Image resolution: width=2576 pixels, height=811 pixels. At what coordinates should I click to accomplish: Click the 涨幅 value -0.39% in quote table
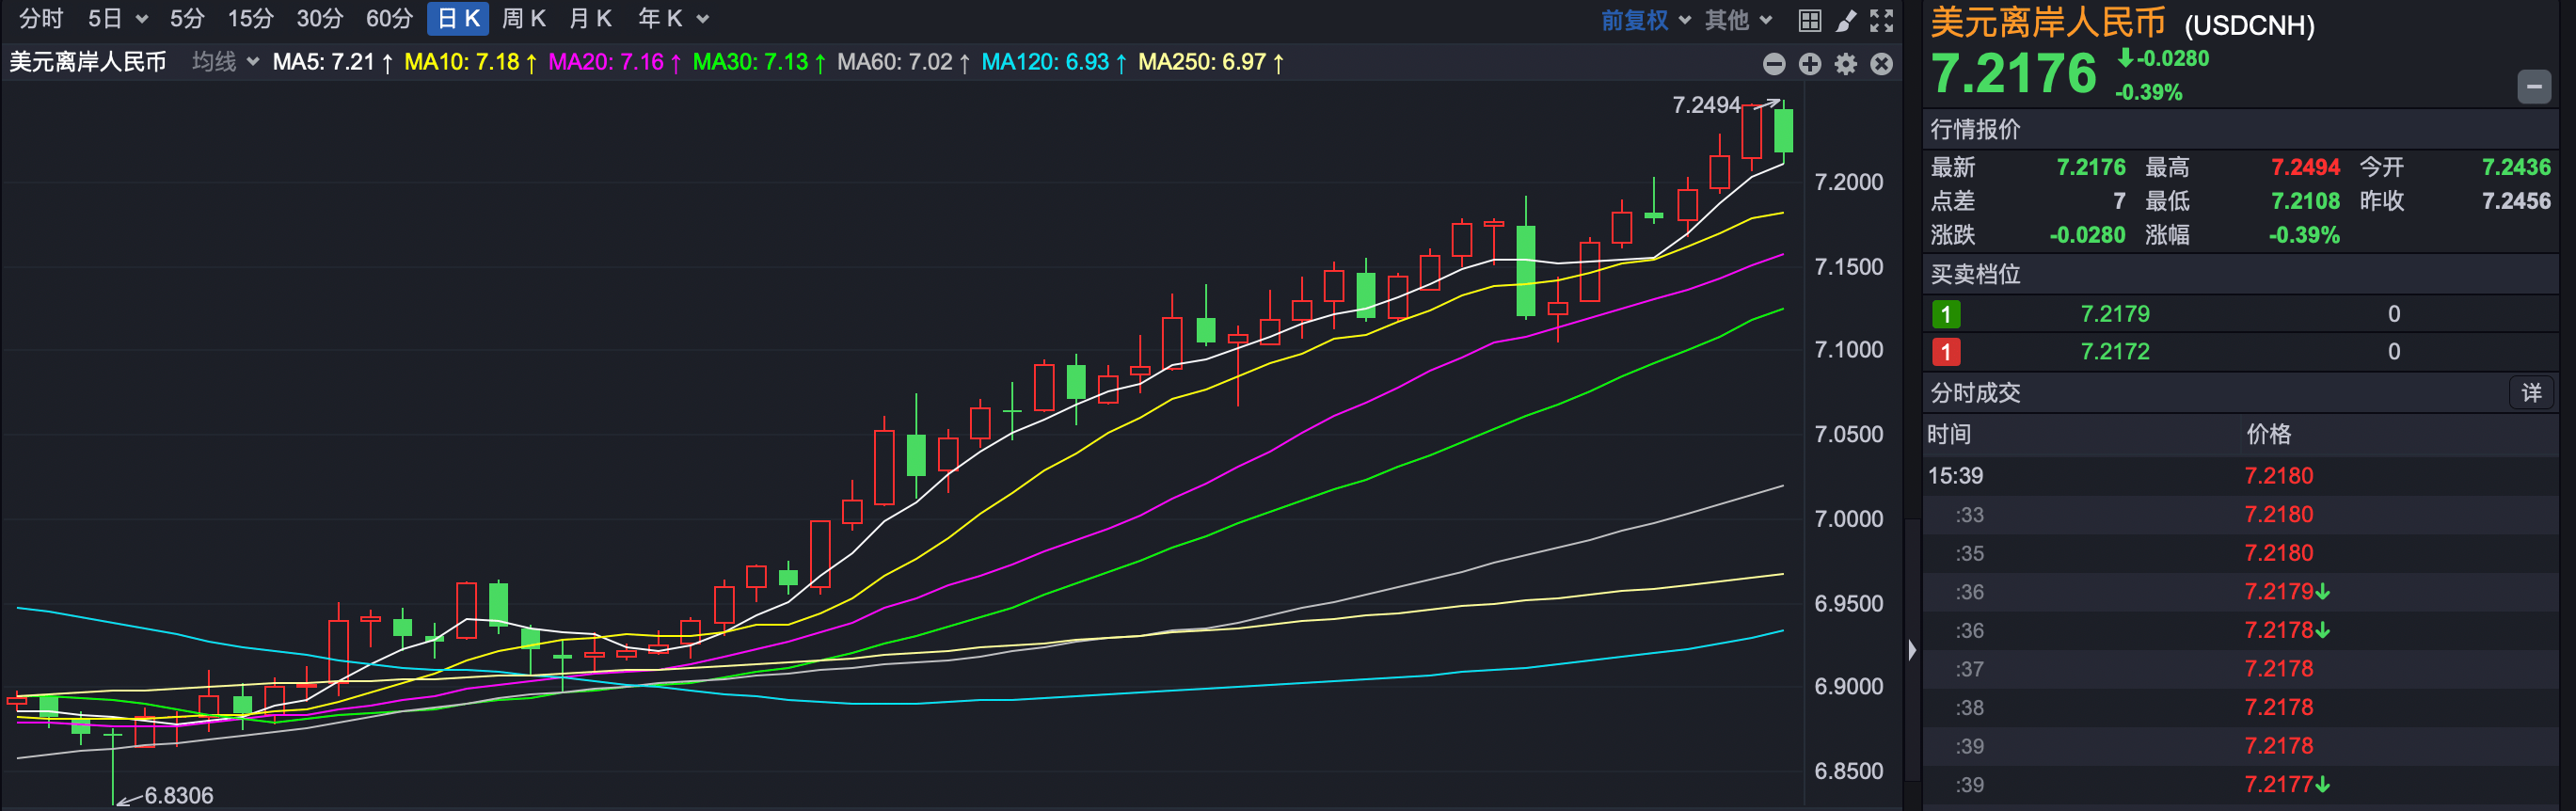pos(2304,235)
